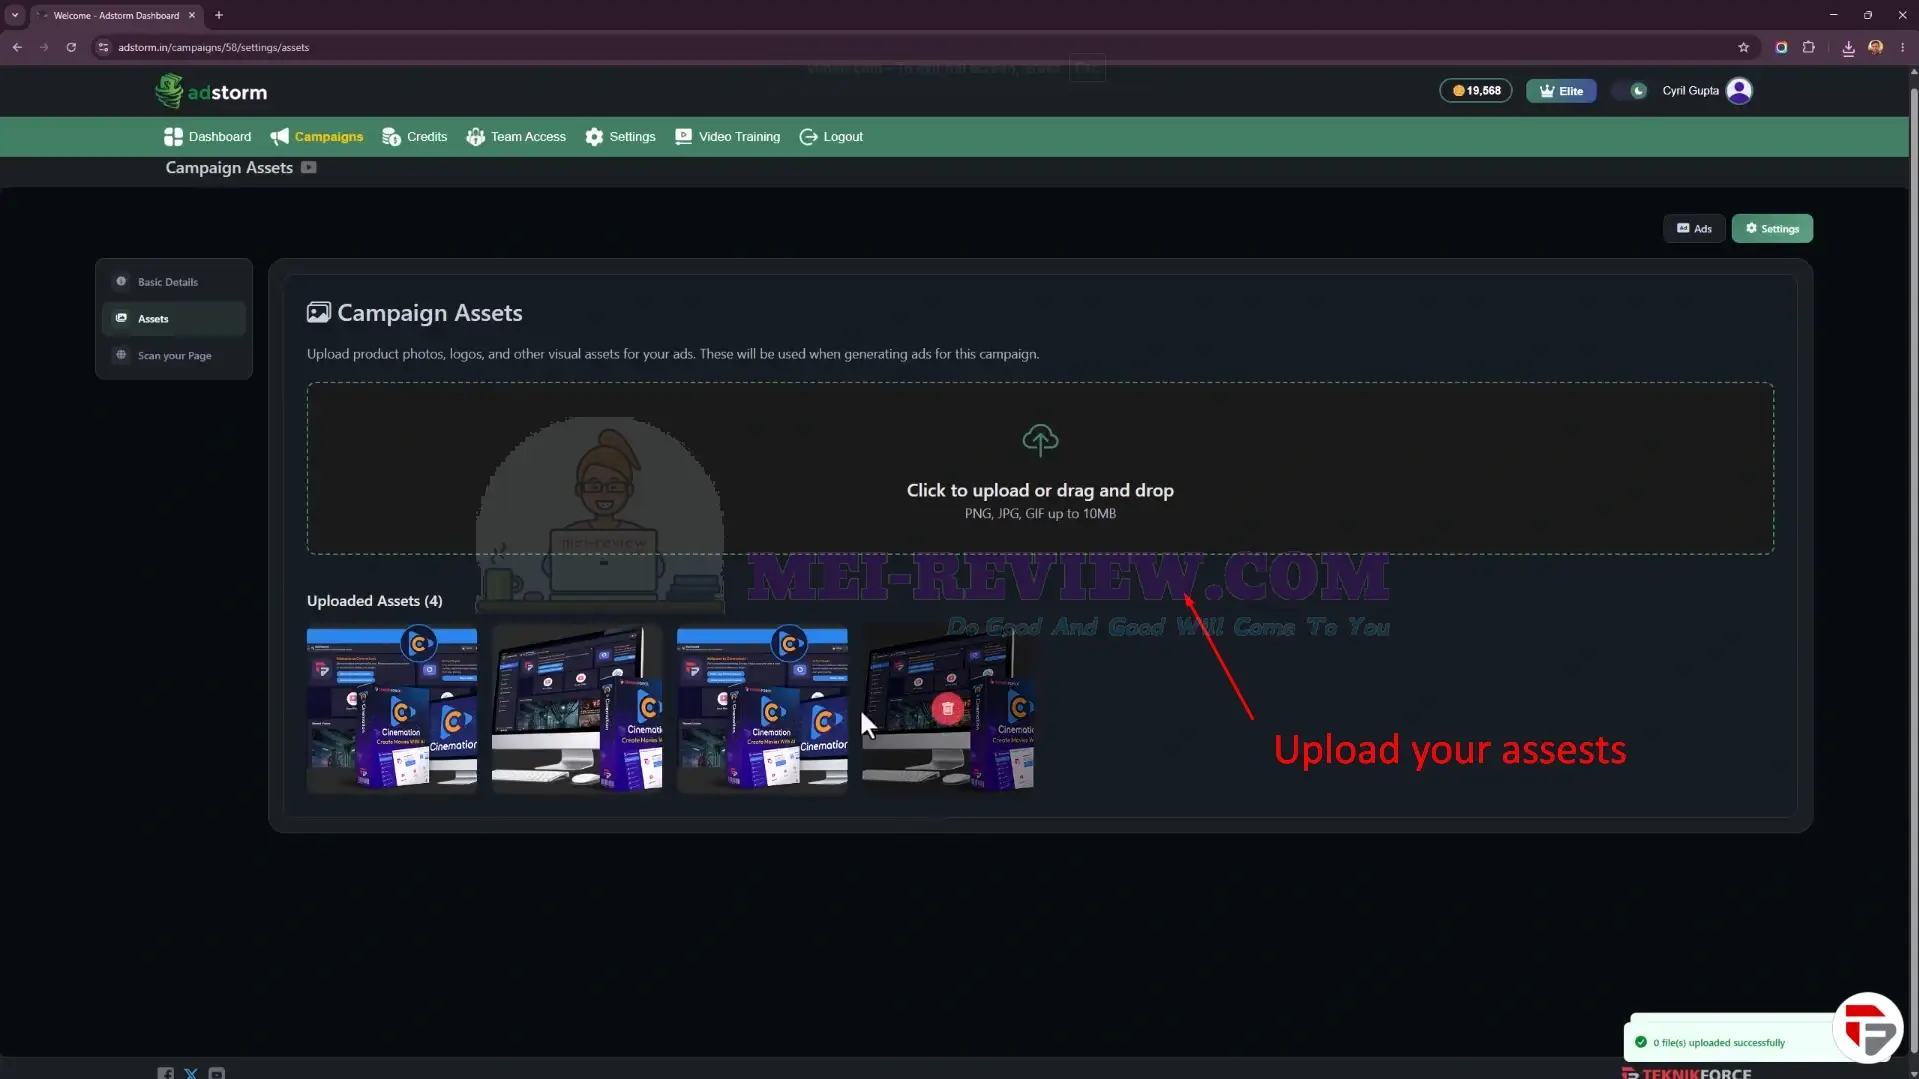Click the Logout link

point(831,137)
